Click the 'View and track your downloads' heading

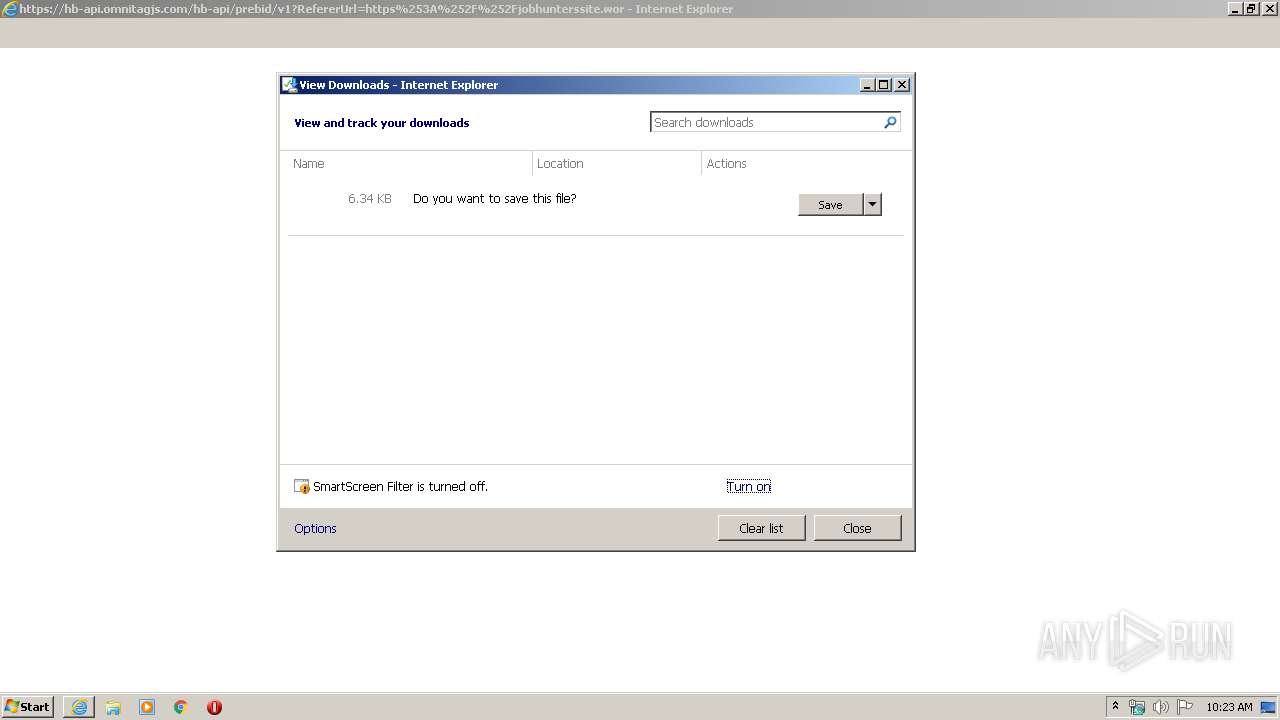pos(381,123)
